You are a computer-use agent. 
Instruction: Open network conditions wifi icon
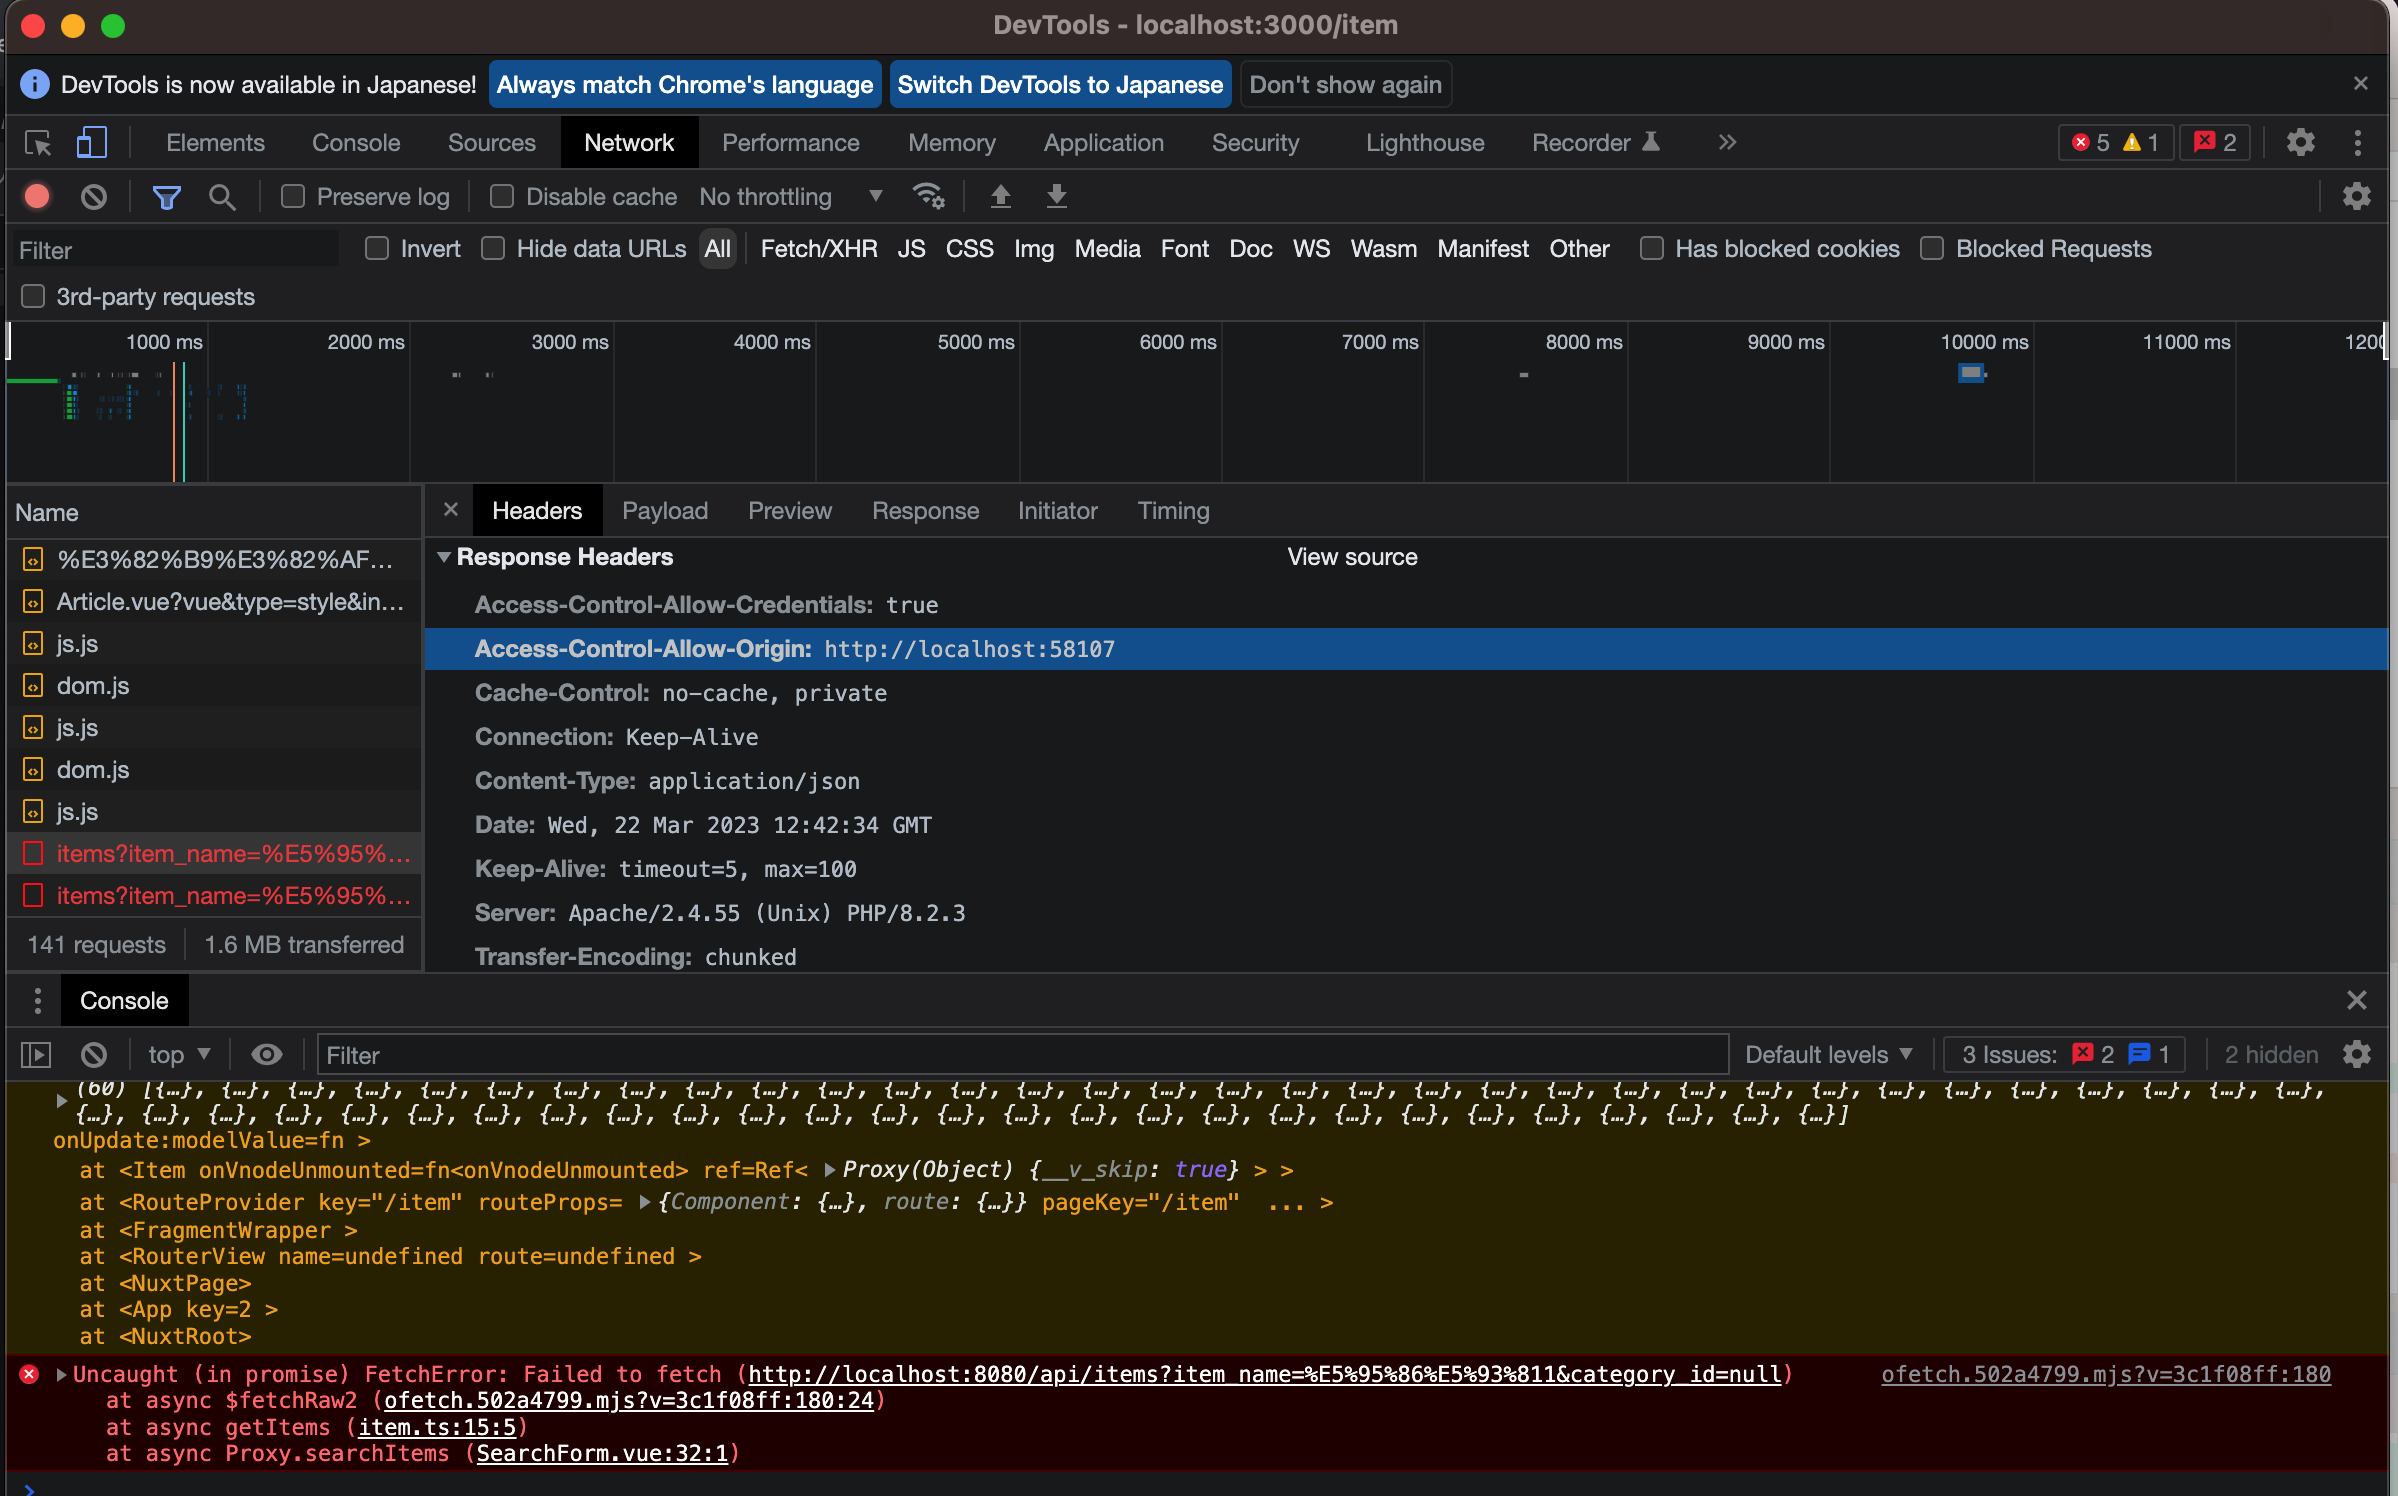928,197
